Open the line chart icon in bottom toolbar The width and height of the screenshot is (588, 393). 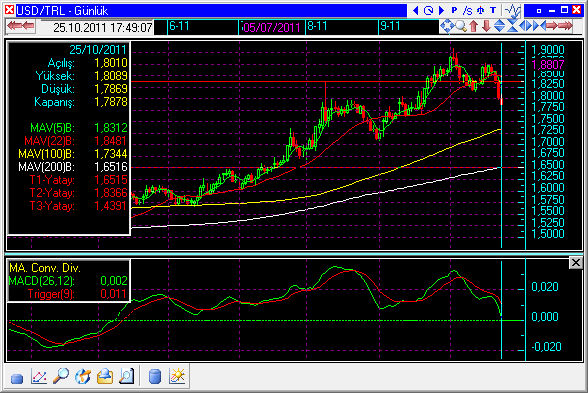[39, 376]
